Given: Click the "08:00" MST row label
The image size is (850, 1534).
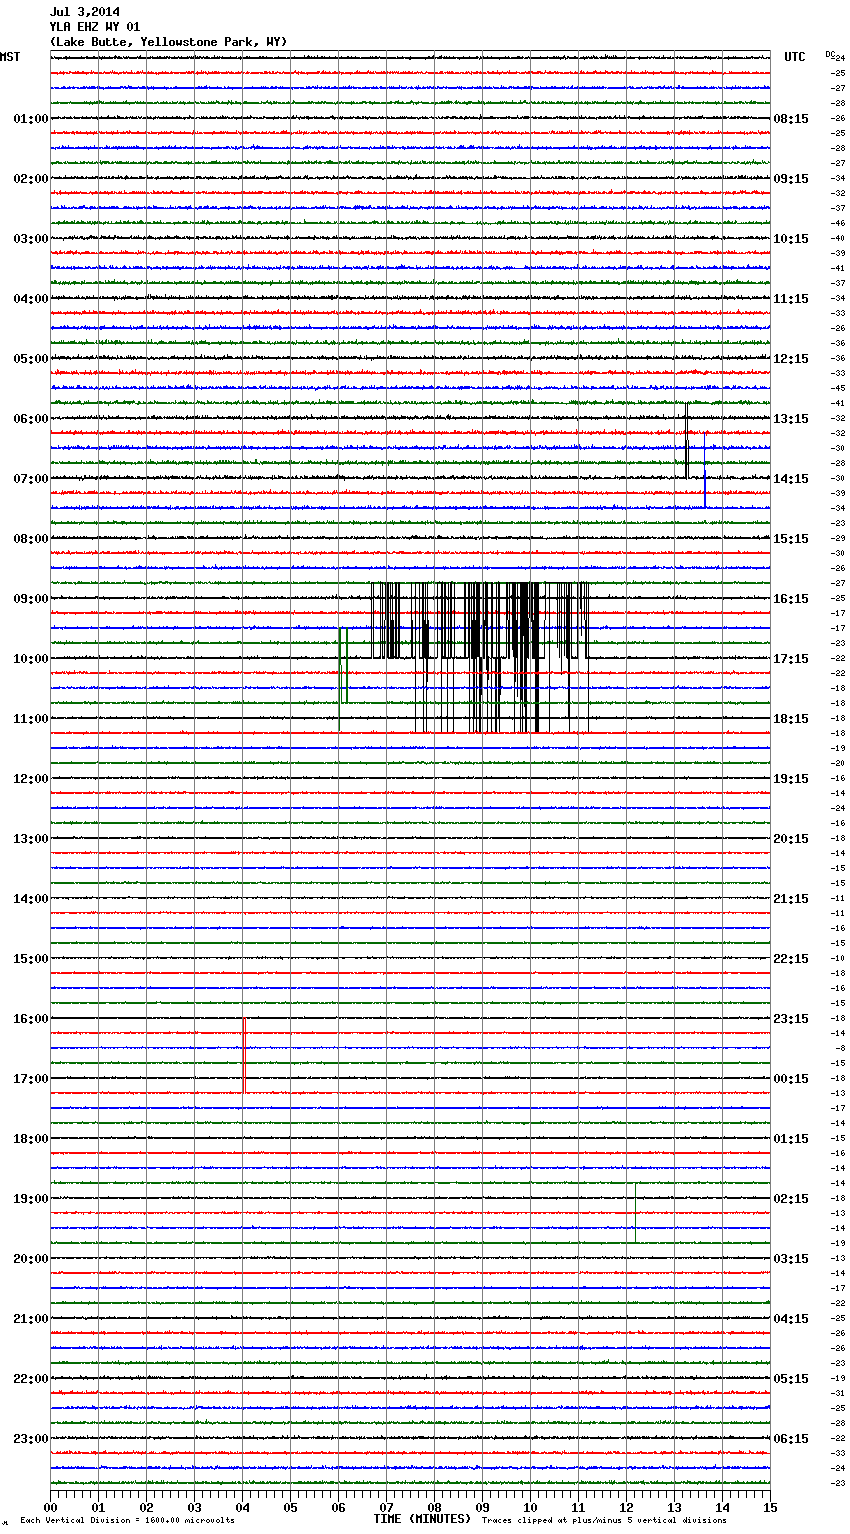Looking at the screenshot, I should (31, 539).
